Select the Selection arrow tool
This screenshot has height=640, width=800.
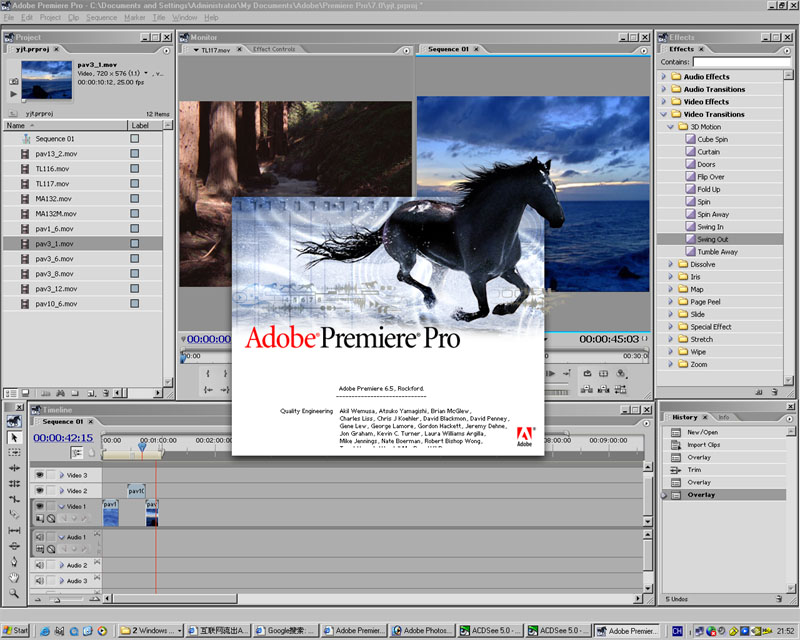pyautogui.click(x=14, y=437)
